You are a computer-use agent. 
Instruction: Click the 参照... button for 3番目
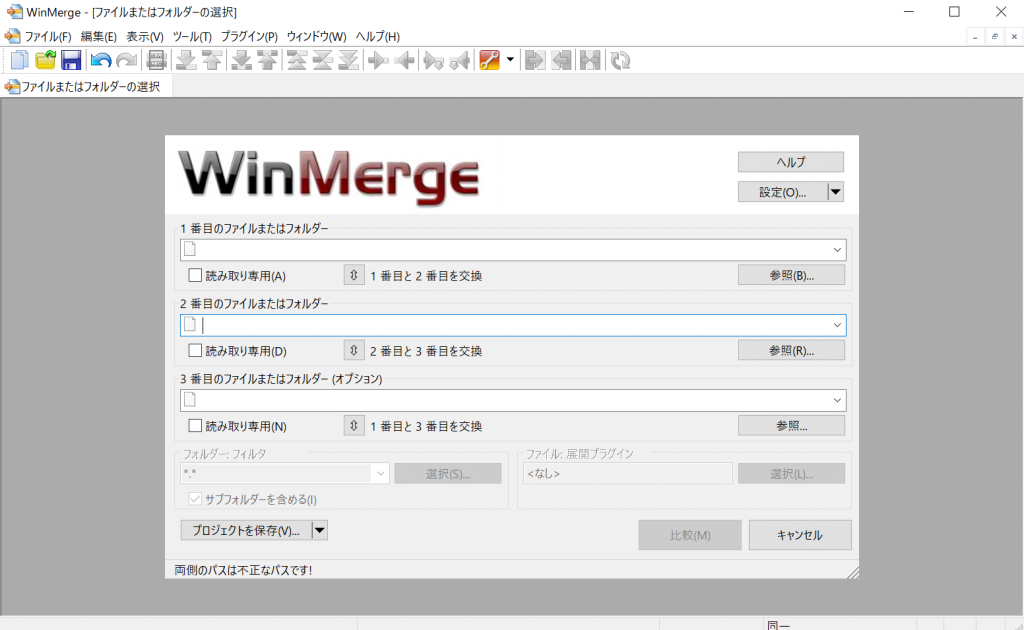pyautogui.click(x=792, y=426)
